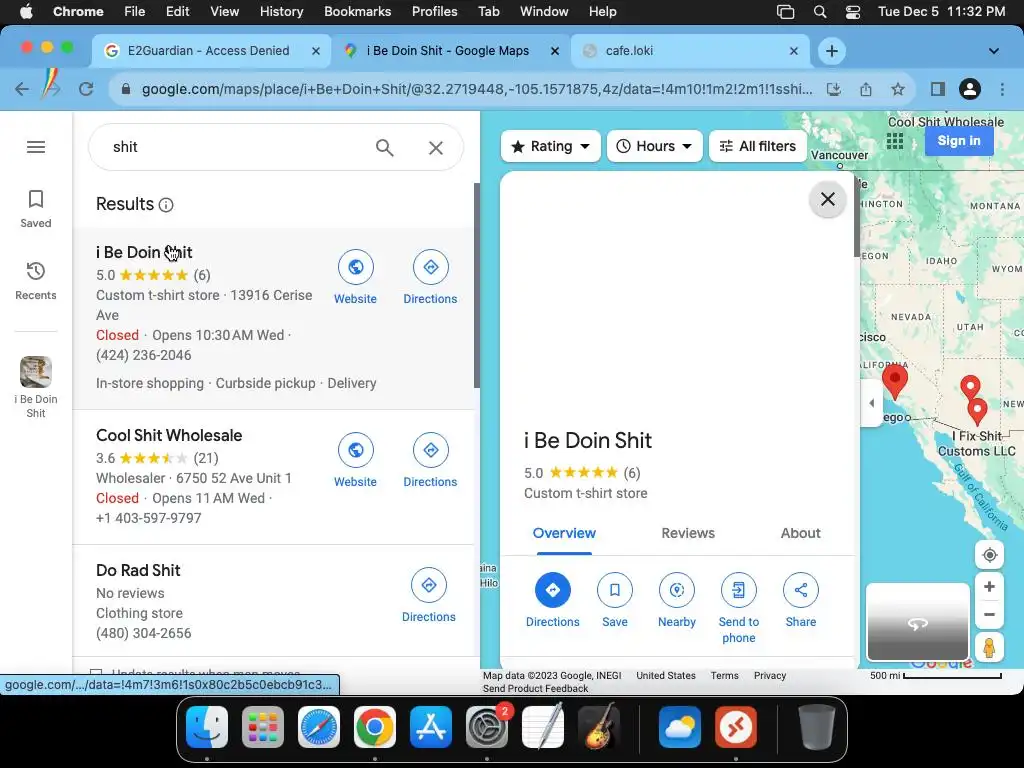Bookmark page with star icon
The width and height of the screenshot is (1024, 768).
click(898, 89)
